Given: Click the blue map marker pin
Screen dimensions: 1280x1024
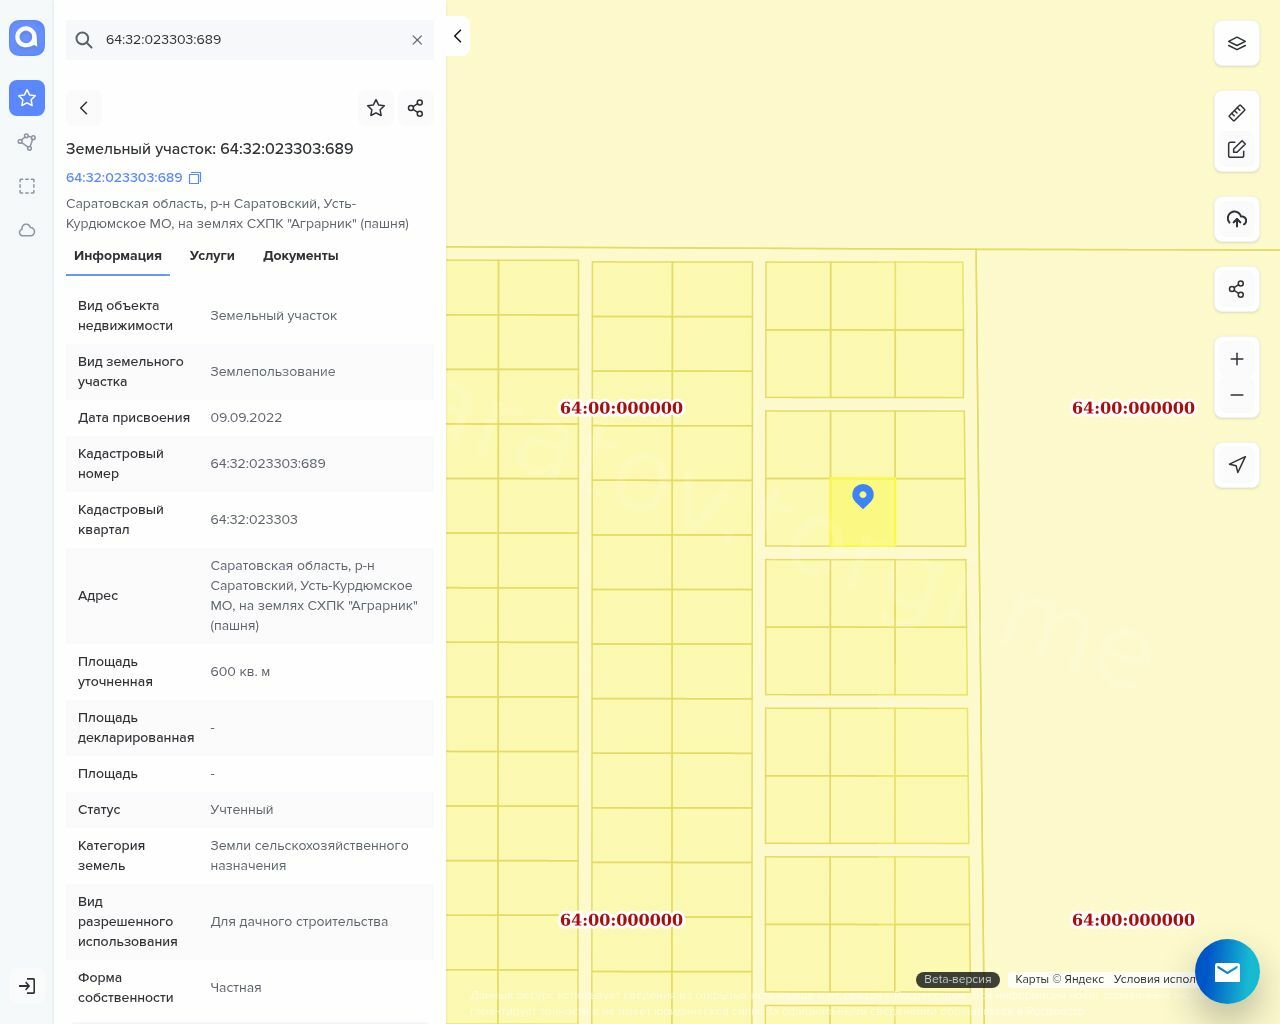Looking at the screenshot, I should [x=863, y=496].
